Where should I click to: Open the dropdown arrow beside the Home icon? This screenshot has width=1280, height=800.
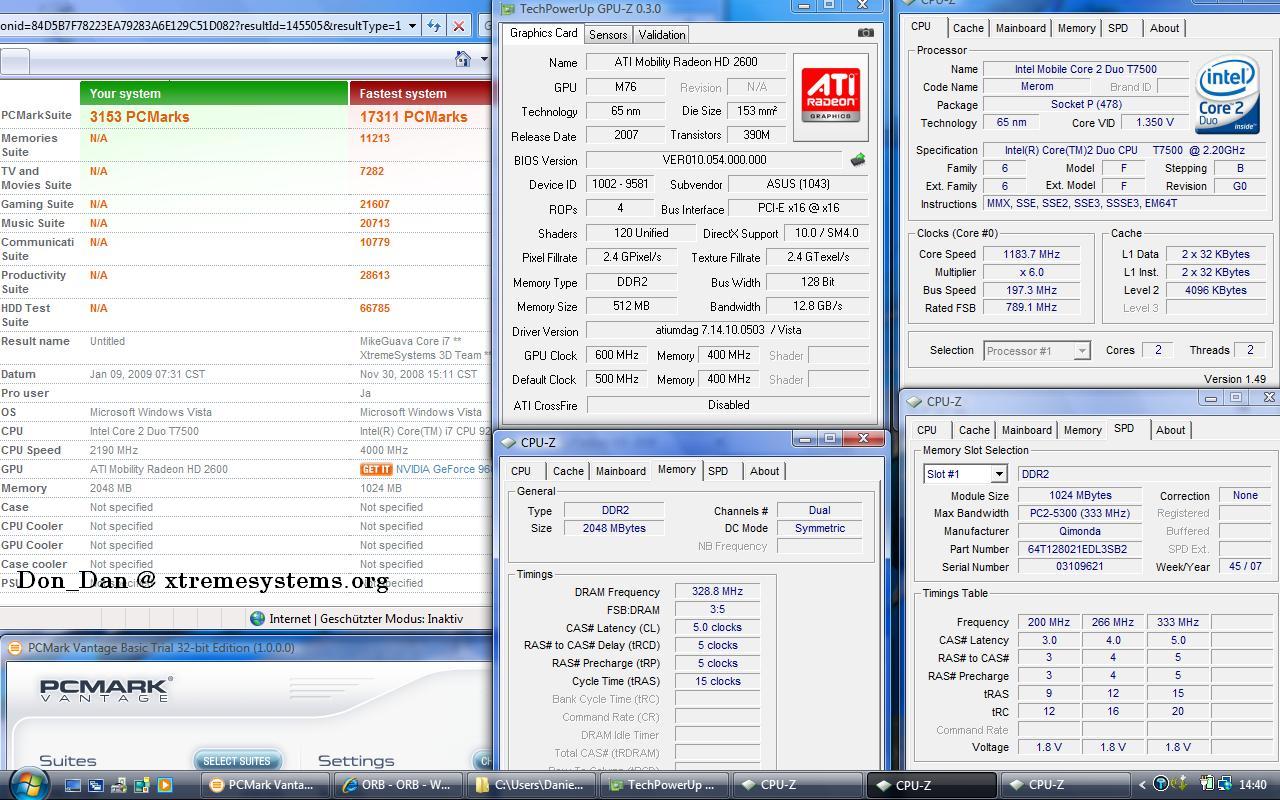(x=484, y=60)
